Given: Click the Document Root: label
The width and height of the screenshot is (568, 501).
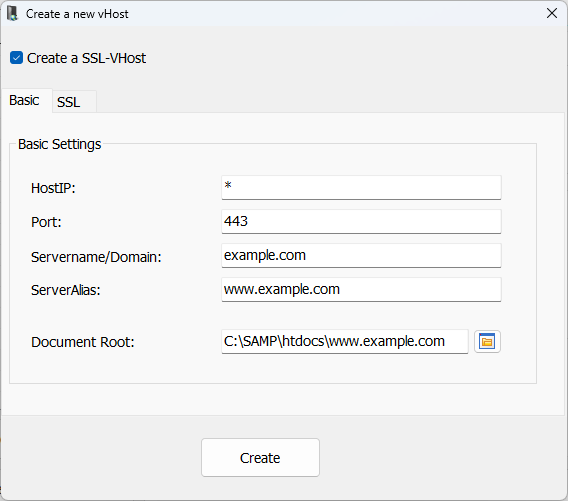Looking at the screenshot, I should click(x=83, y=342).
